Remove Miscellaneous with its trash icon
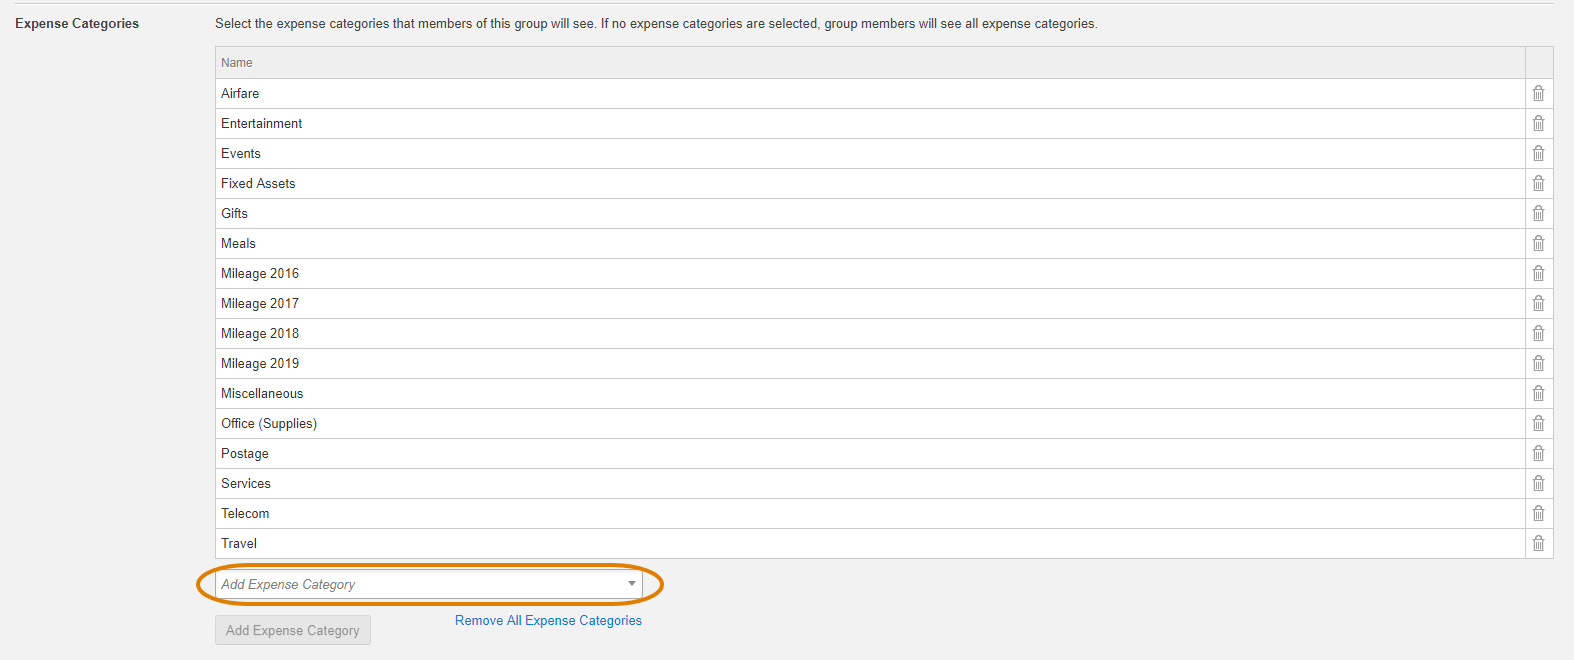Screen dimensions: 1574x660 [x=1538, y=393]
